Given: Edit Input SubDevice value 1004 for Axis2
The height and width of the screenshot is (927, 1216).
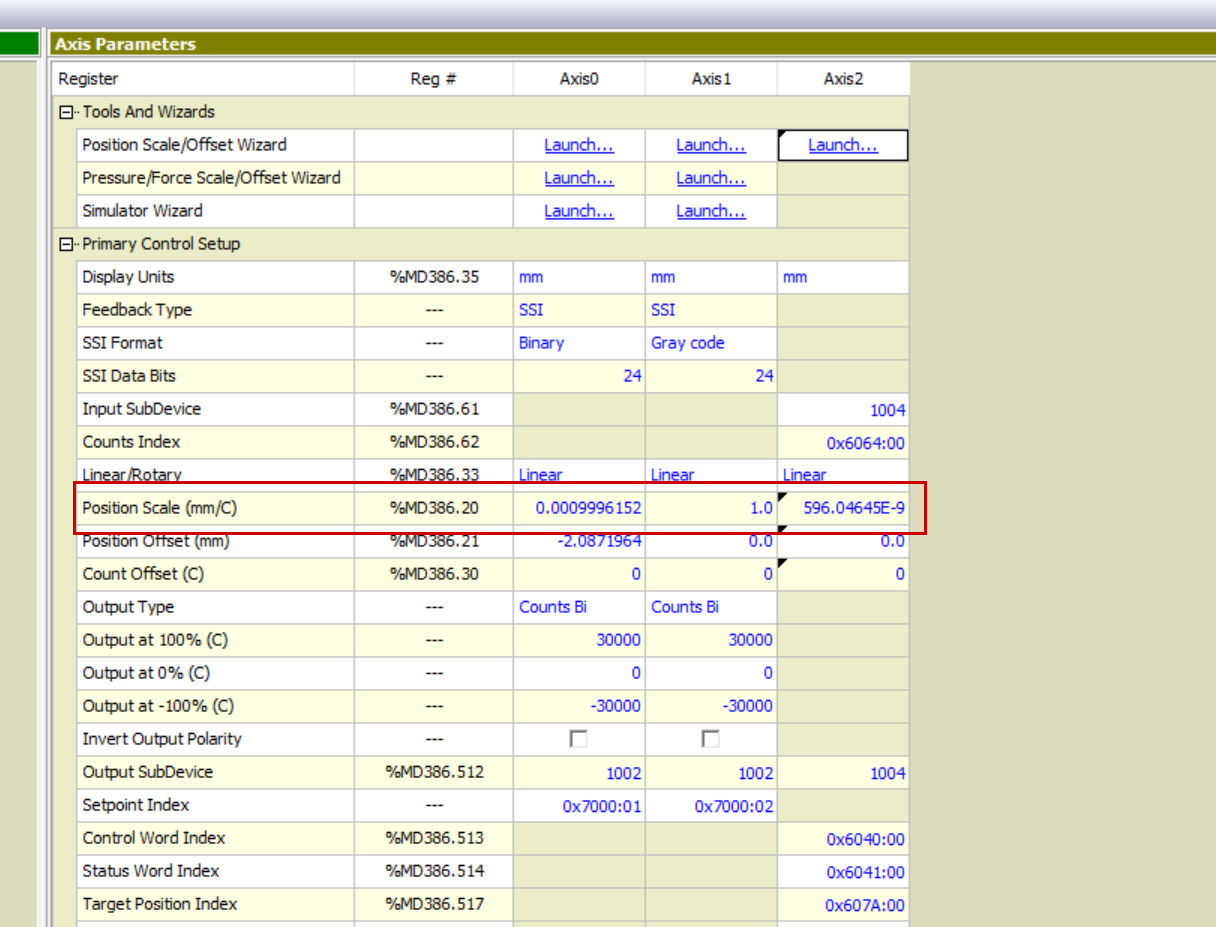Looking at the screenshot, I should (843, 409).
